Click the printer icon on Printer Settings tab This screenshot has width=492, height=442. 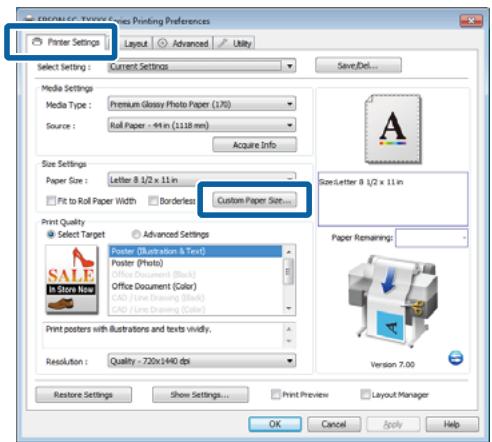coord(37,42)
